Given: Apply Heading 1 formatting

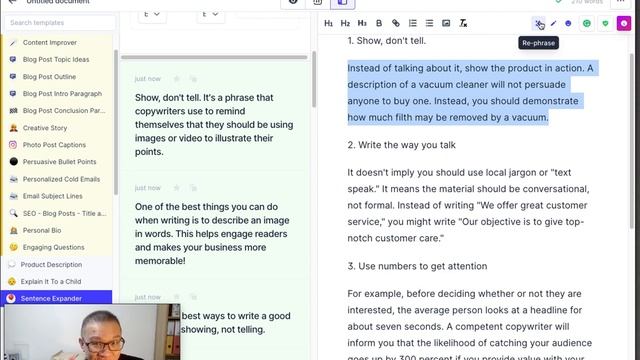Looking at the screenshot, I should coord(328,23).
